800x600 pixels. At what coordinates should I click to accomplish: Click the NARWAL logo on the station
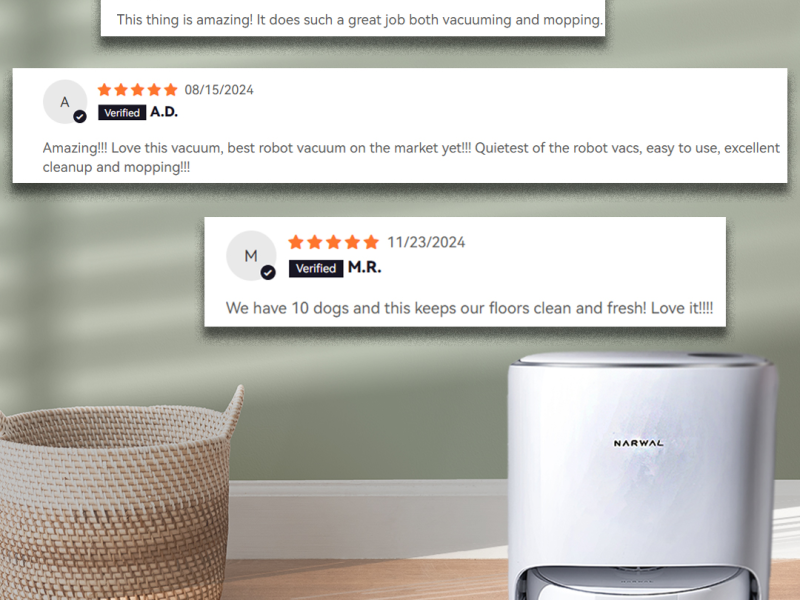click(x=638, y=443)
